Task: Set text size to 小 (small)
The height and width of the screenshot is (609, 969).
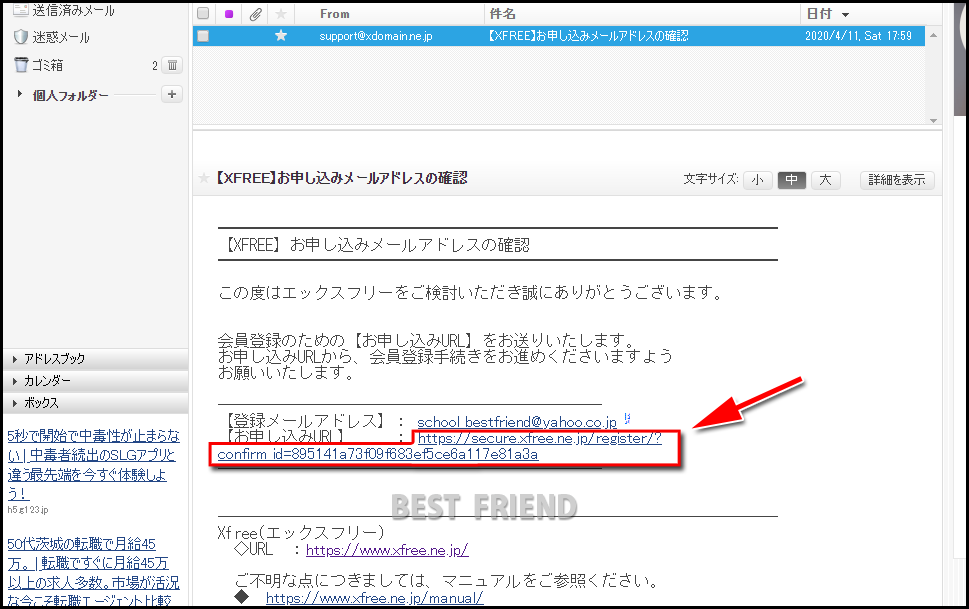Action: [758, 180]
